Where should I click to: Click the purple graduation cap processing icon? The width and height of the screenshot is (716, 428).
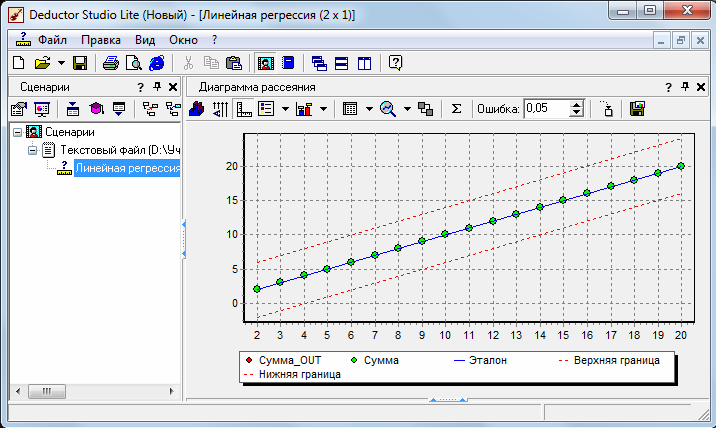click(x=96, y=109)
